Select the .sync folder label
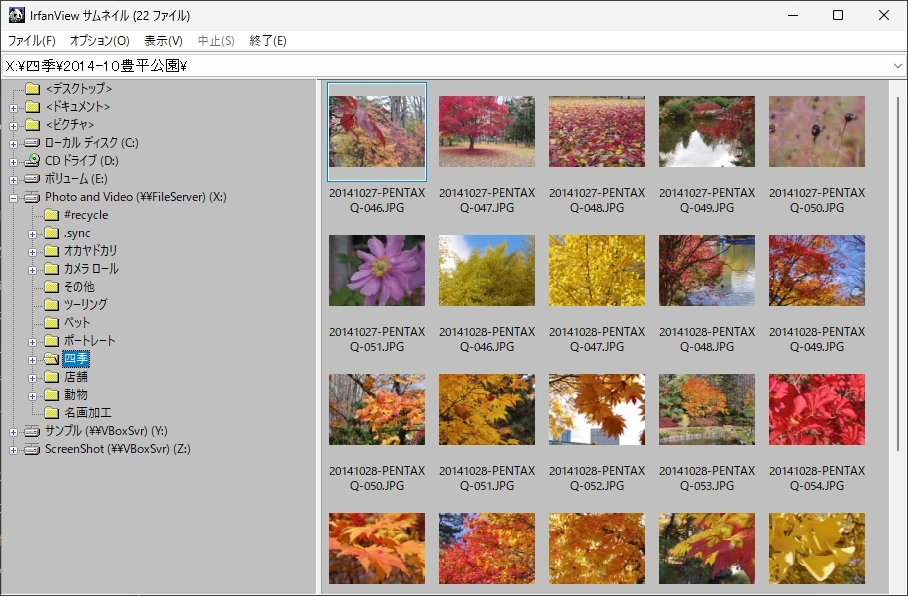This screenshot has width=908, height=596. (x=77, y=233)
